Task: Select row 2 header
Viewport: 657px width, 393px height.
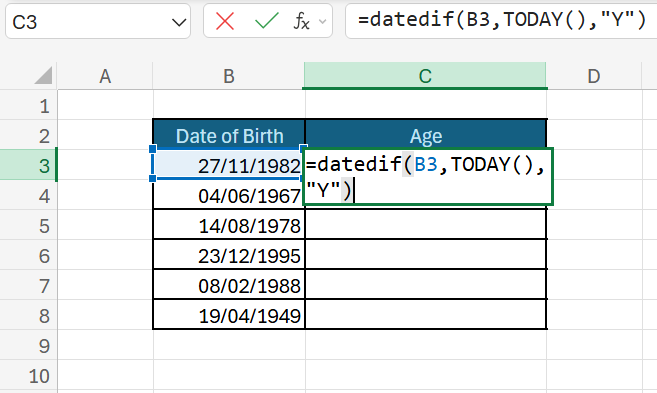Action: click(x=28, y=135)
